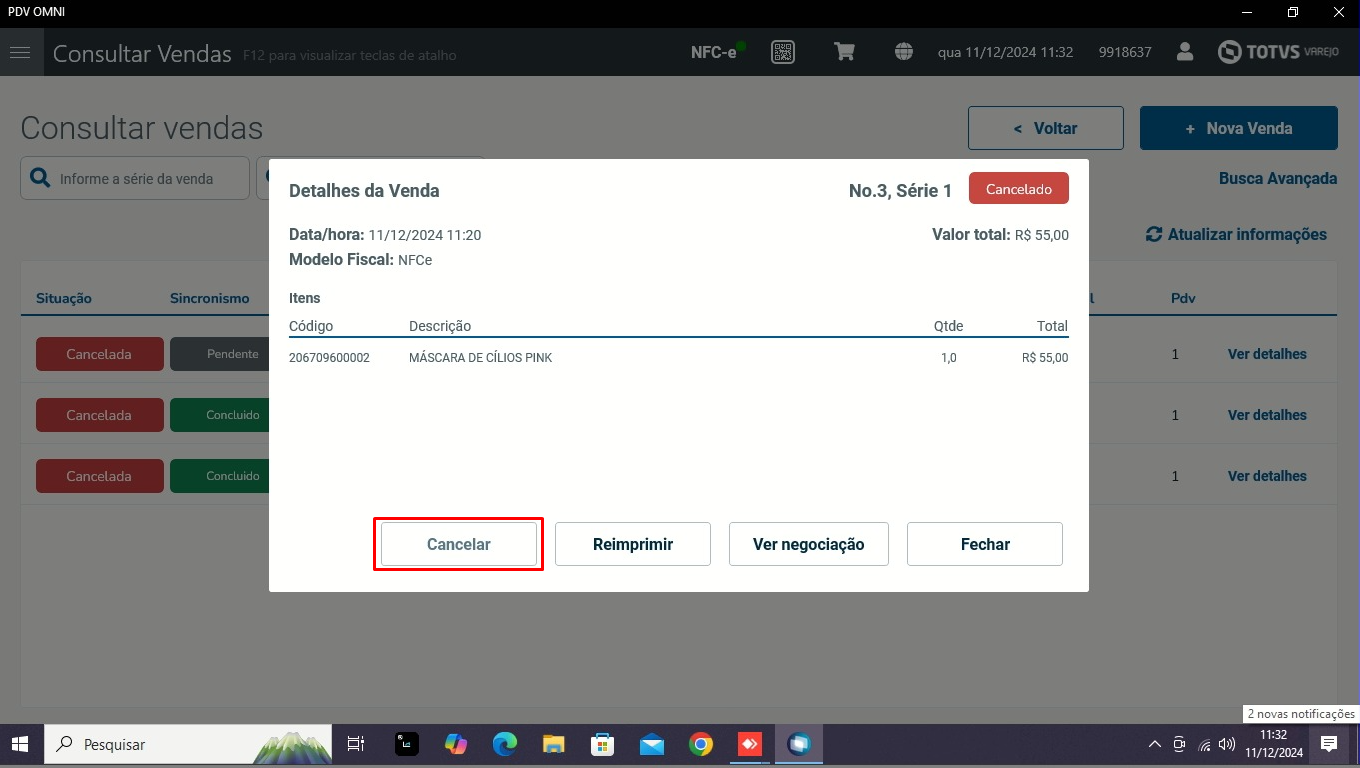Open Busca Avançada link

(x=1278, y=178)
